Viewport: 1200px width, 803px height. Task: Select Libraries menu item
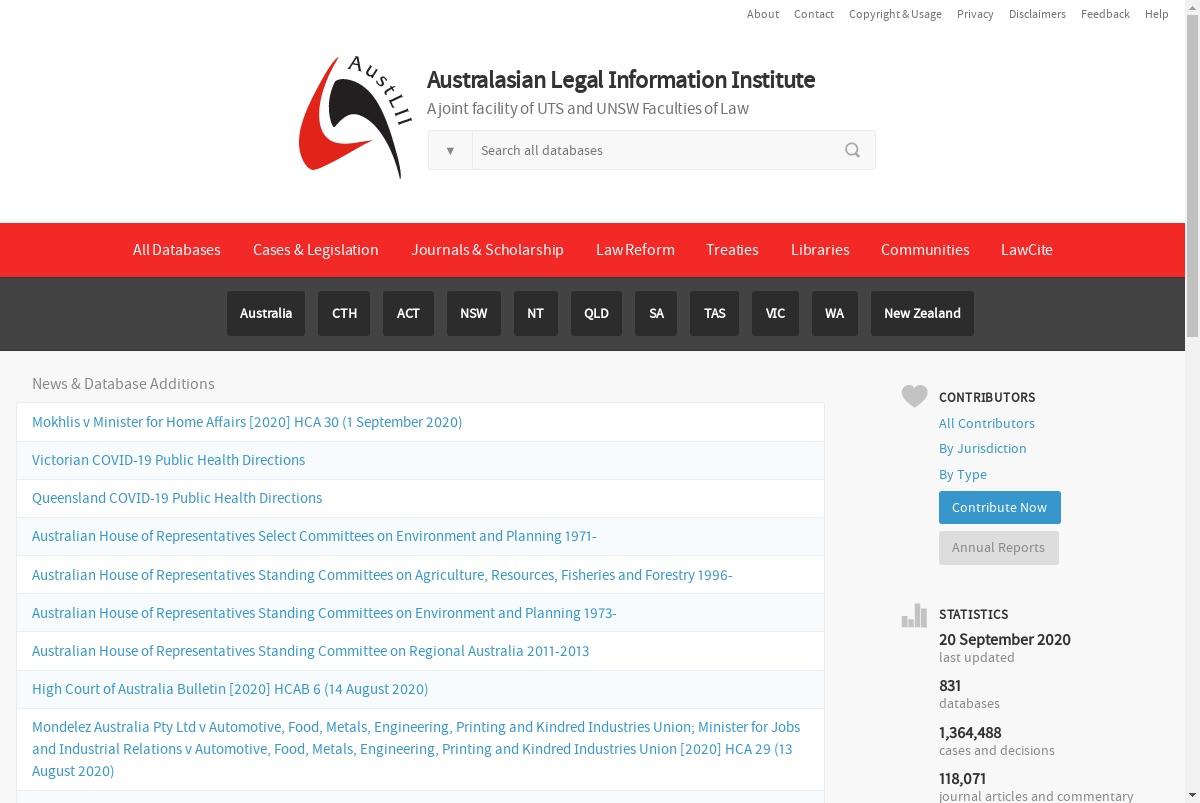pyautogui.click(x=820, y=250)
